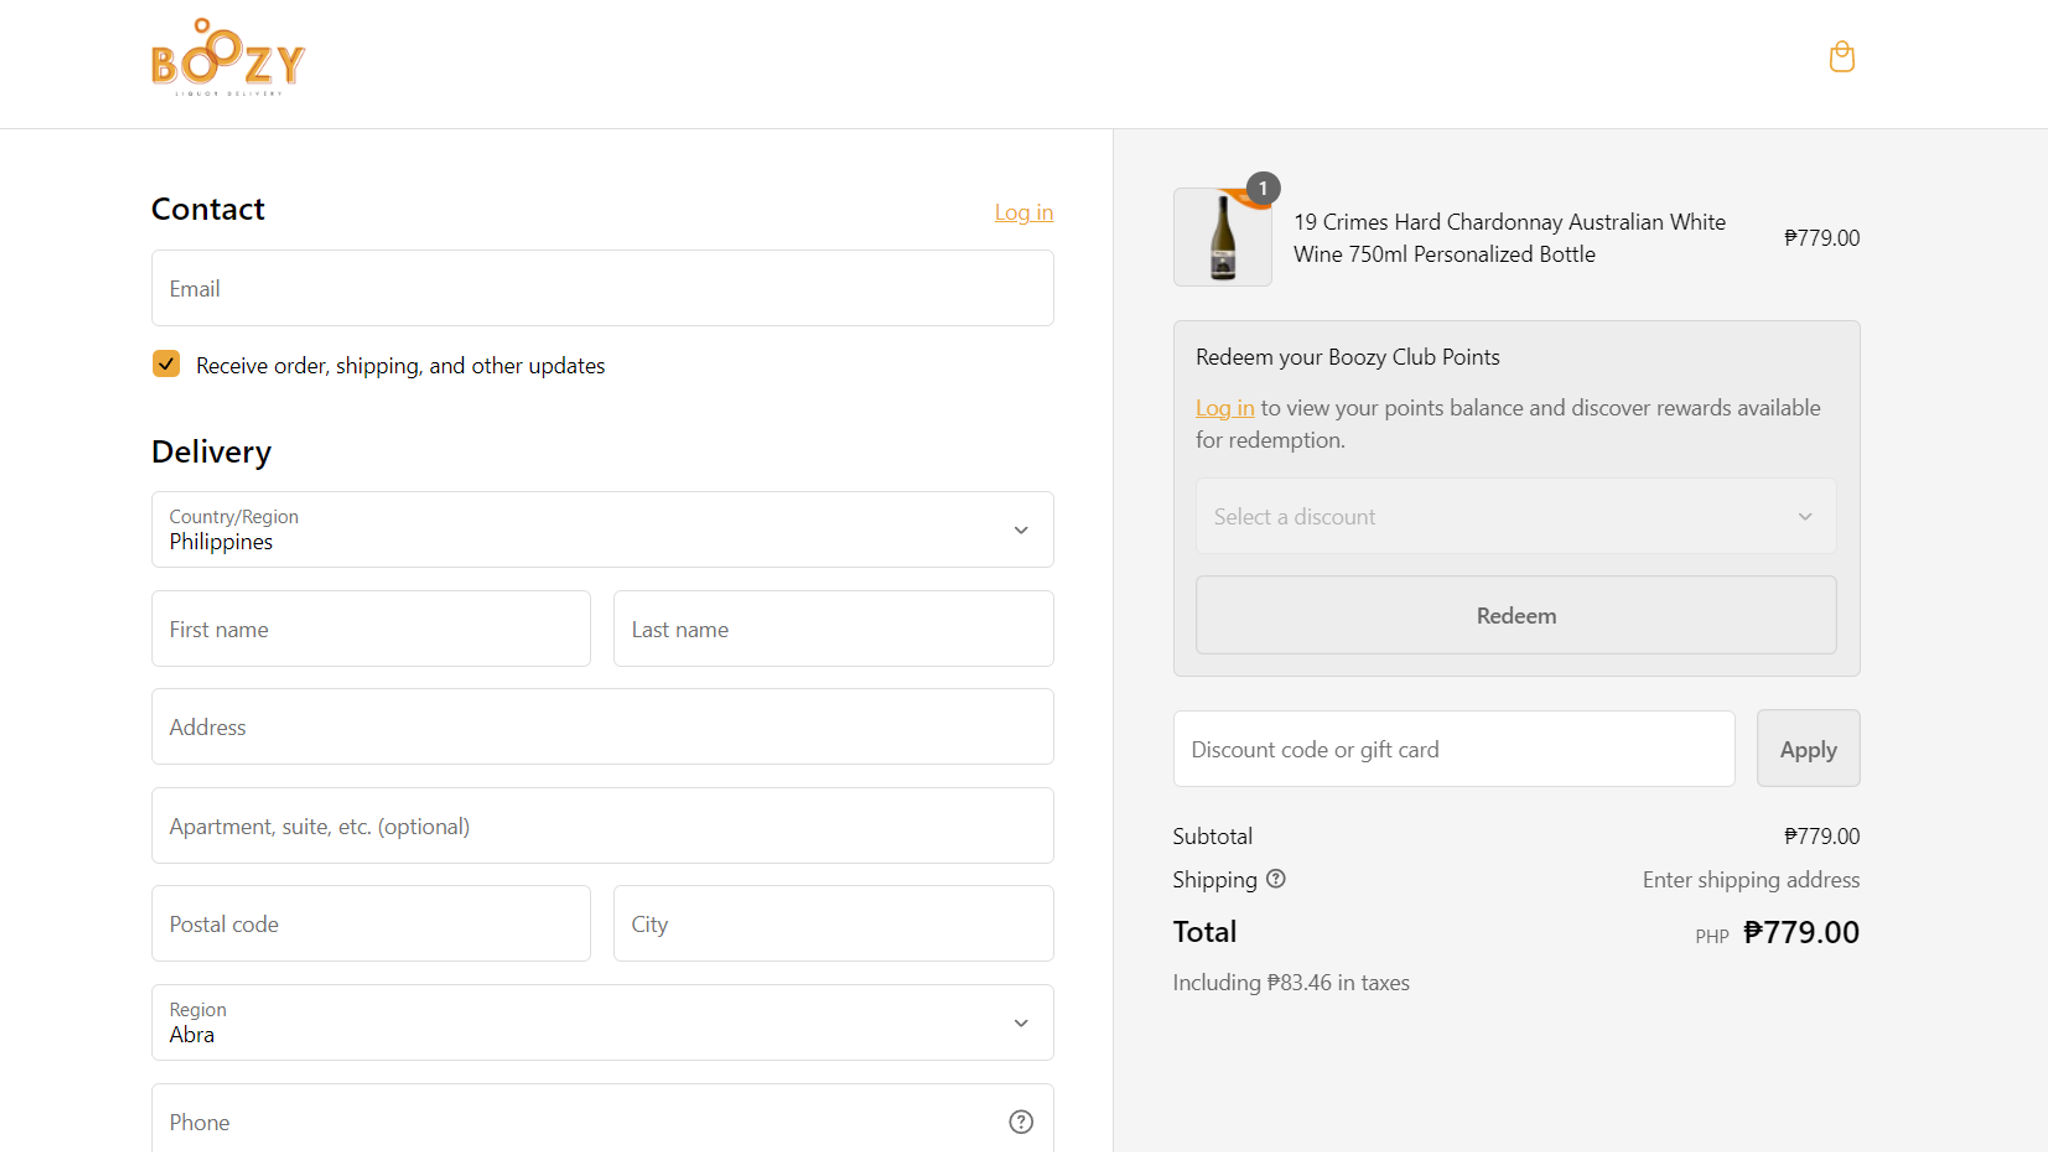Click the Apply discount code button
This screenshot has height=1152, width=2048.
click(1809, 748)
